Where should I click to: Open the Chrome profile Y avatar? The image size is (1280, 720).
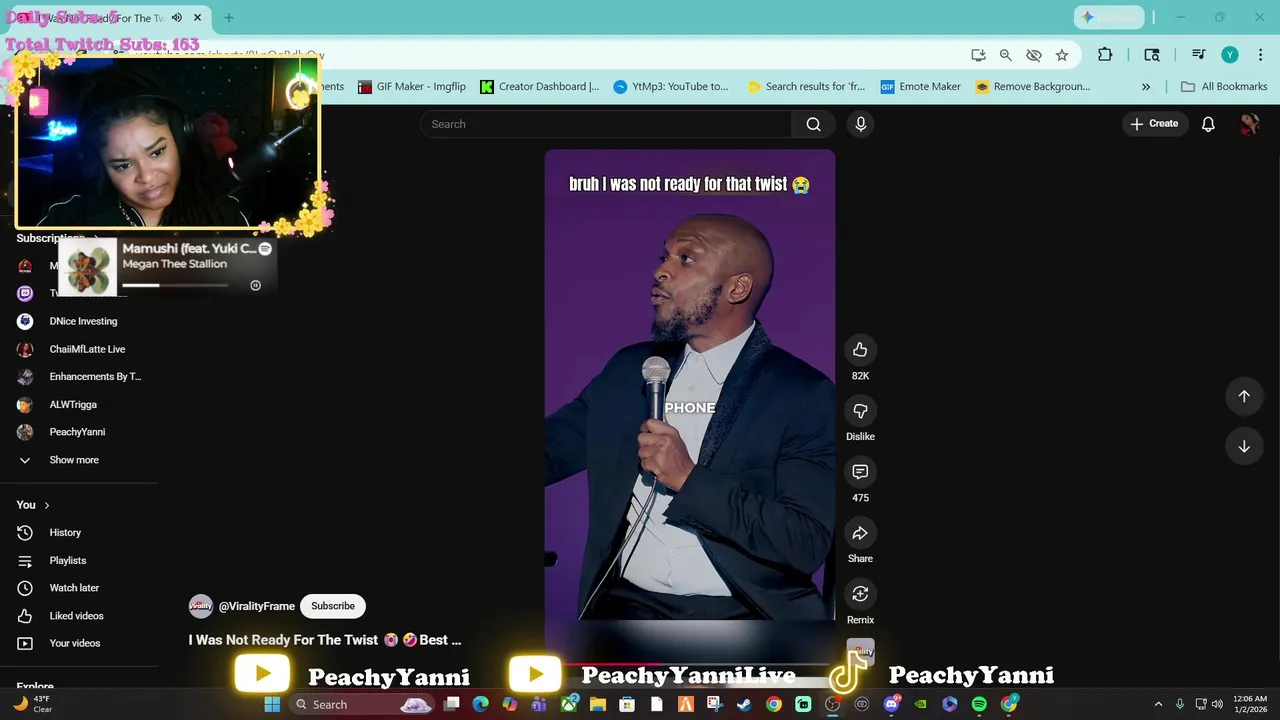click(x=1230, y=55)
